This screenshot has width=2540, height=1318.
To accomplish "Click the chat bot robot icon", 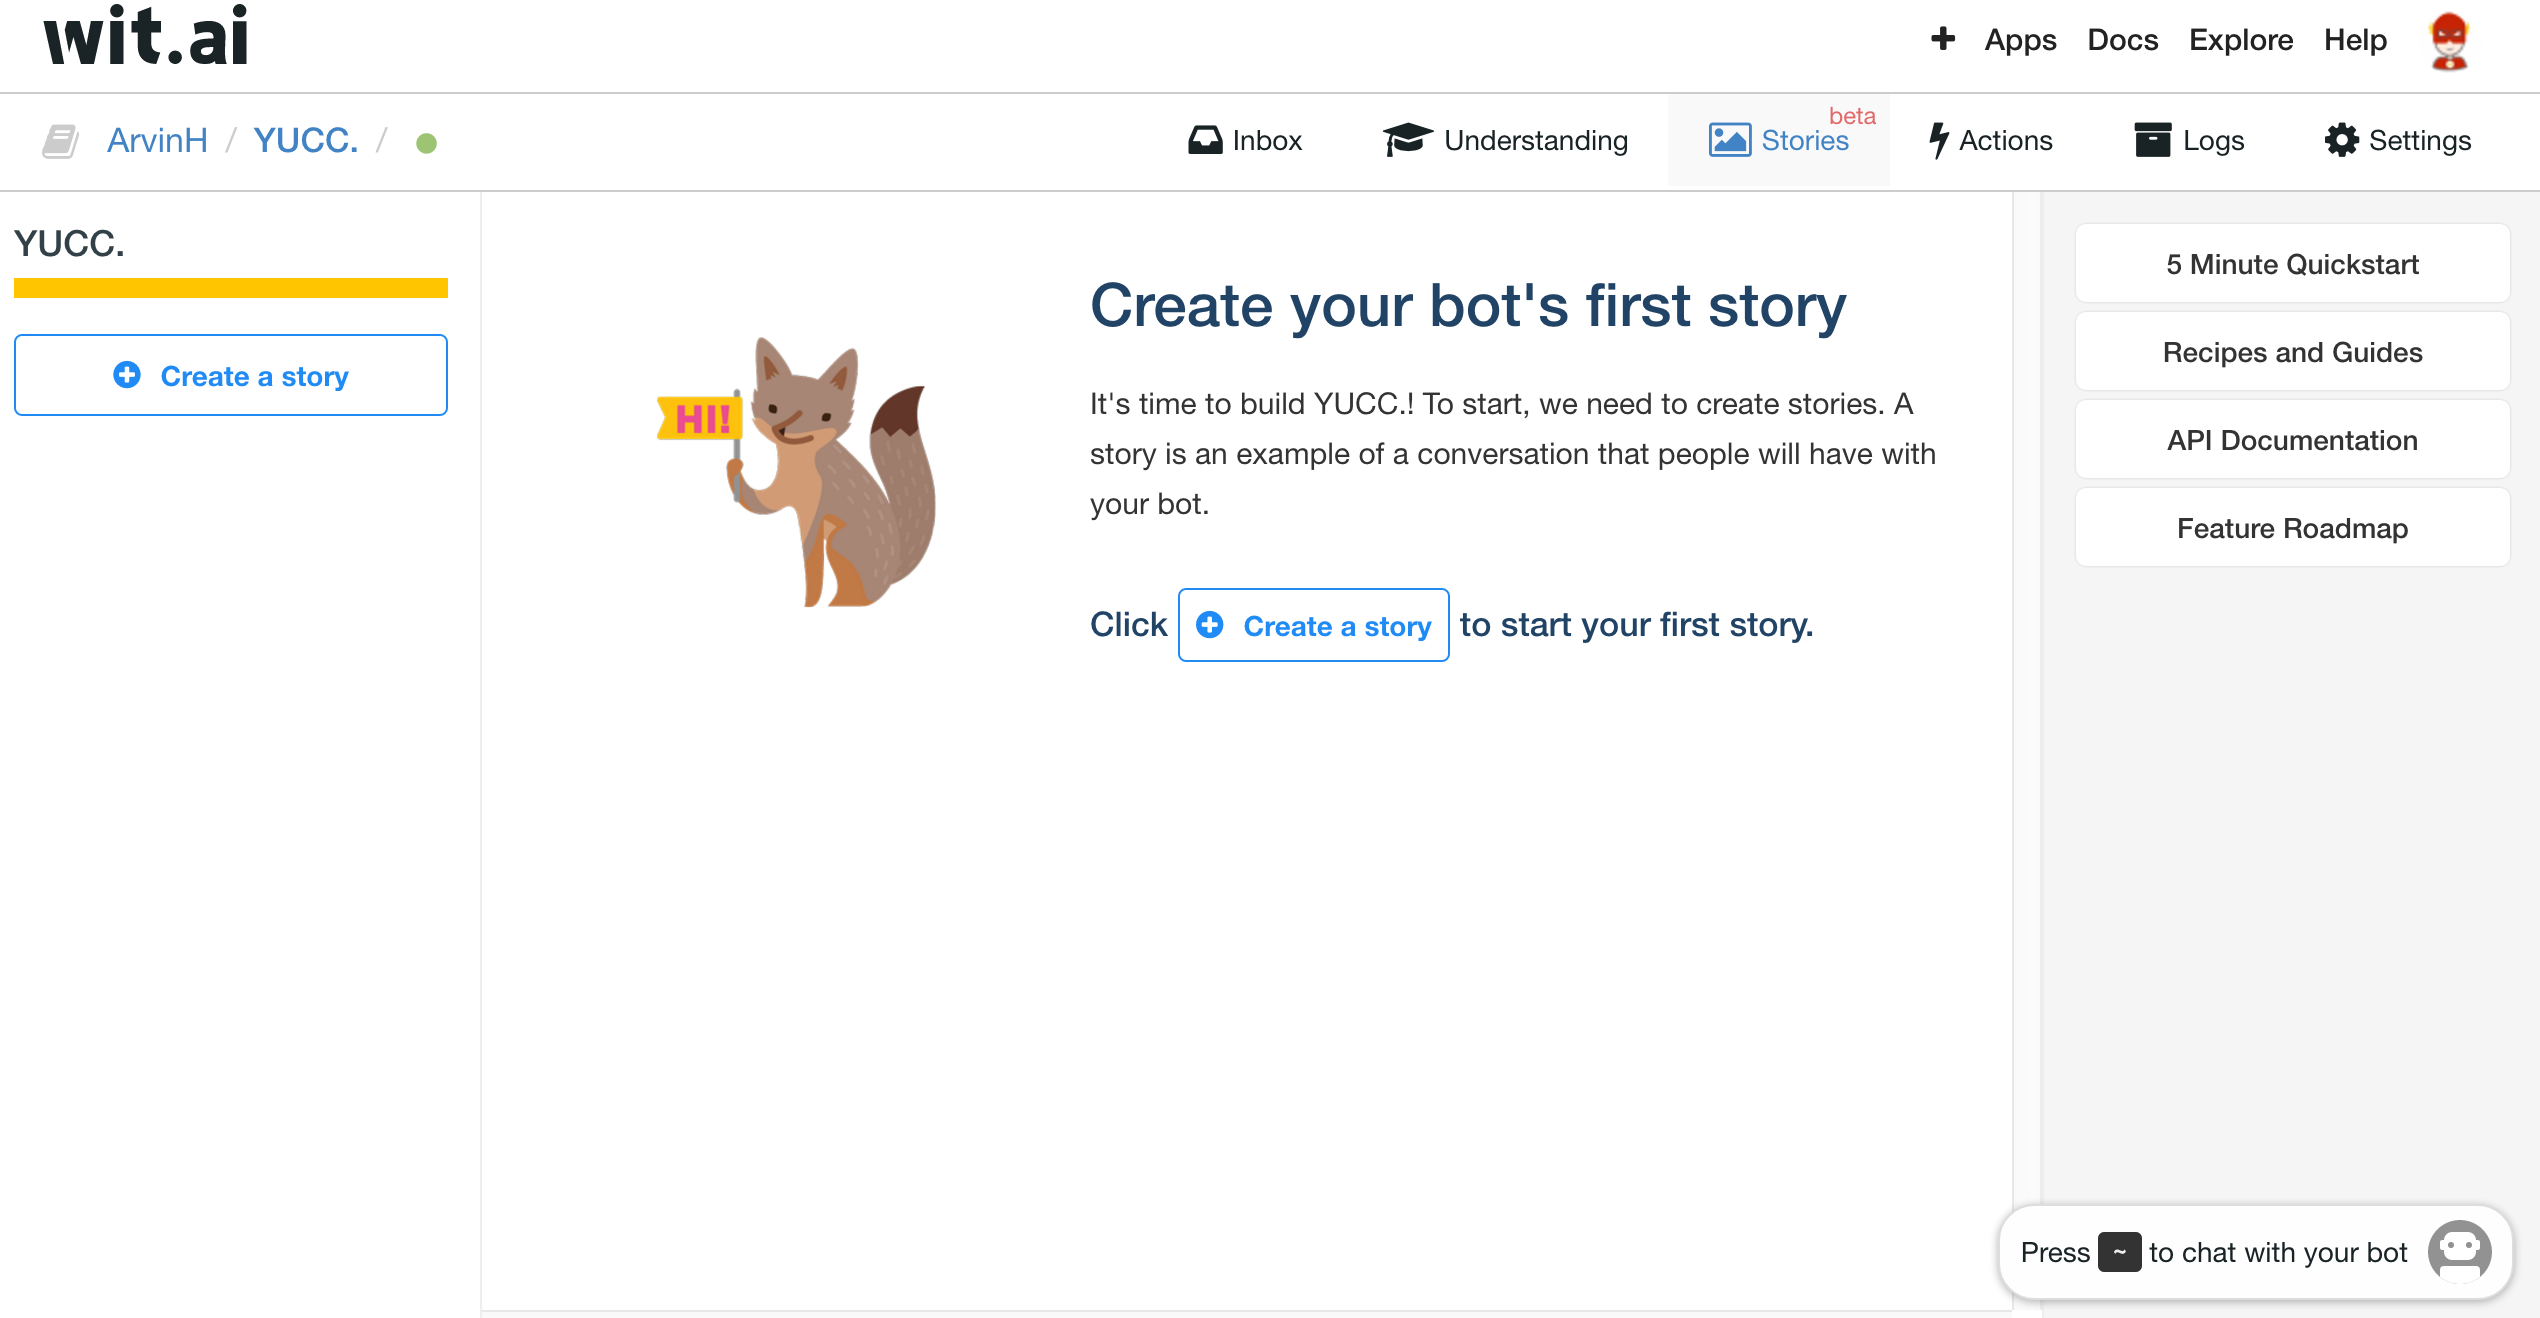I will (2459, 1251).
